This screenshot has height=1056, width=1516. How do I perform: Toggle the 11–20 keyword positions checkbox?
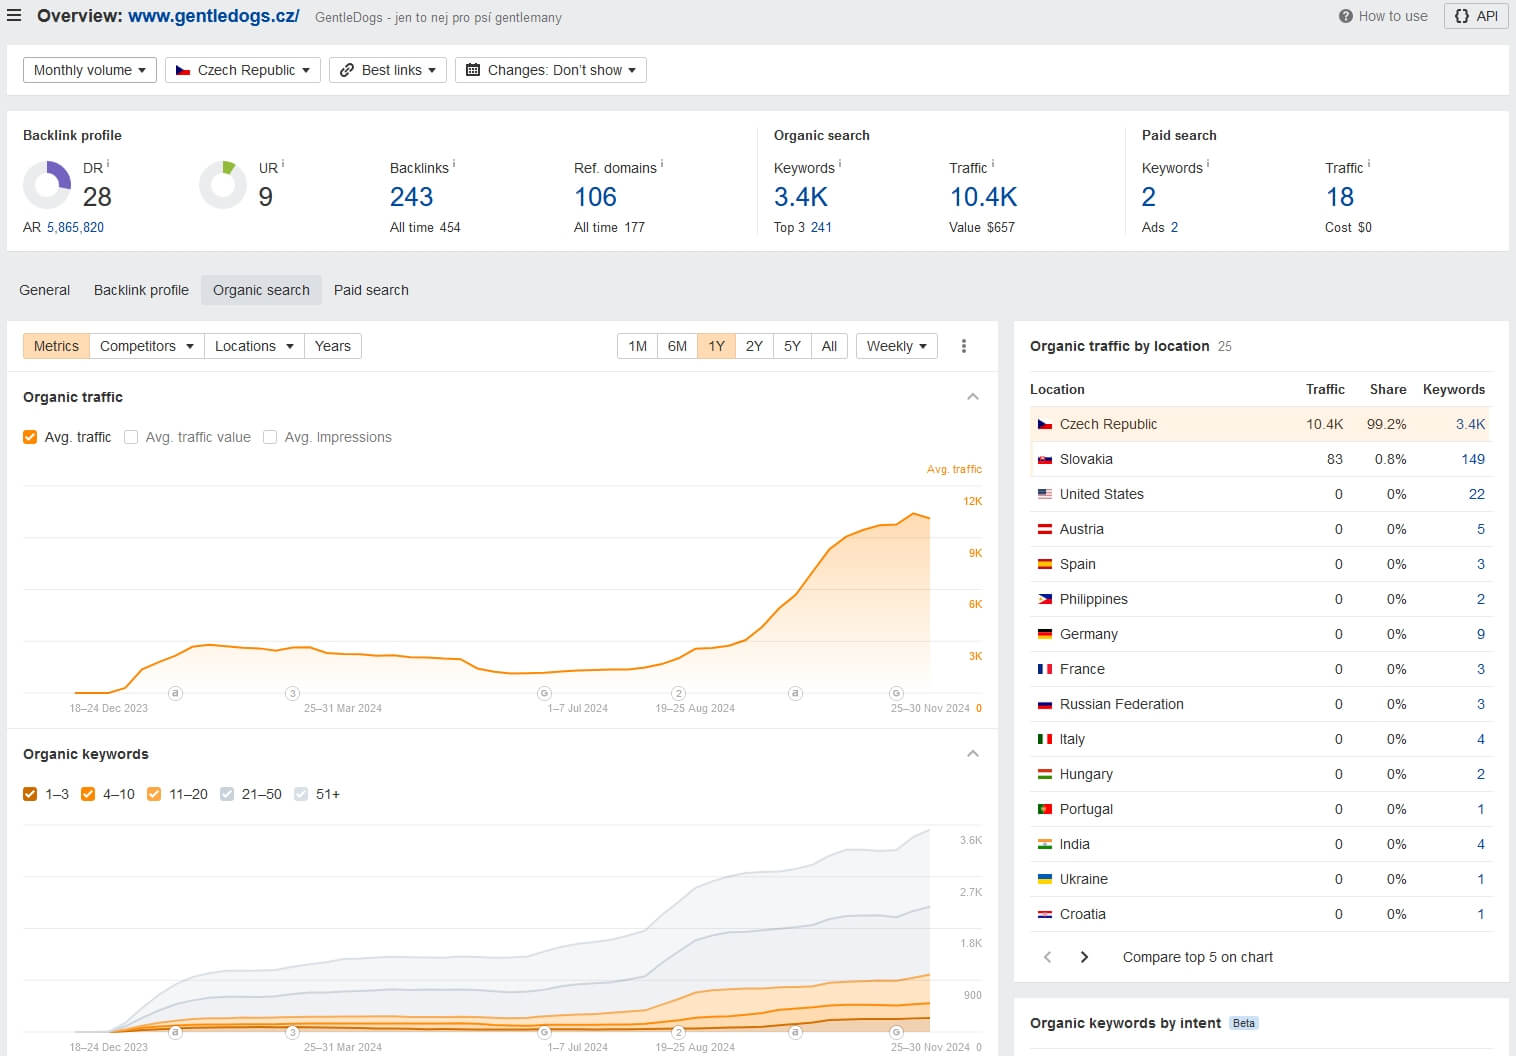(x=154, y=794)
